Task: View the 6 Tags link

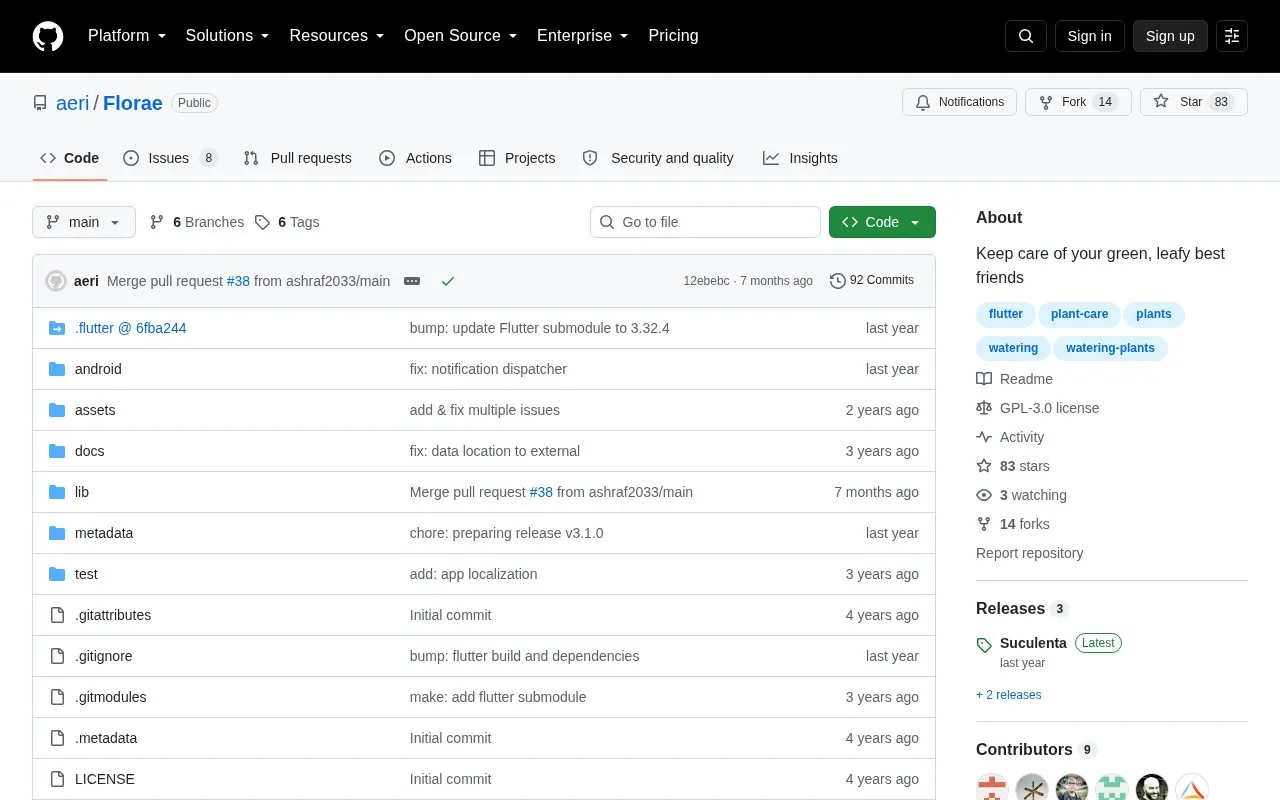Action: point(287,222)
